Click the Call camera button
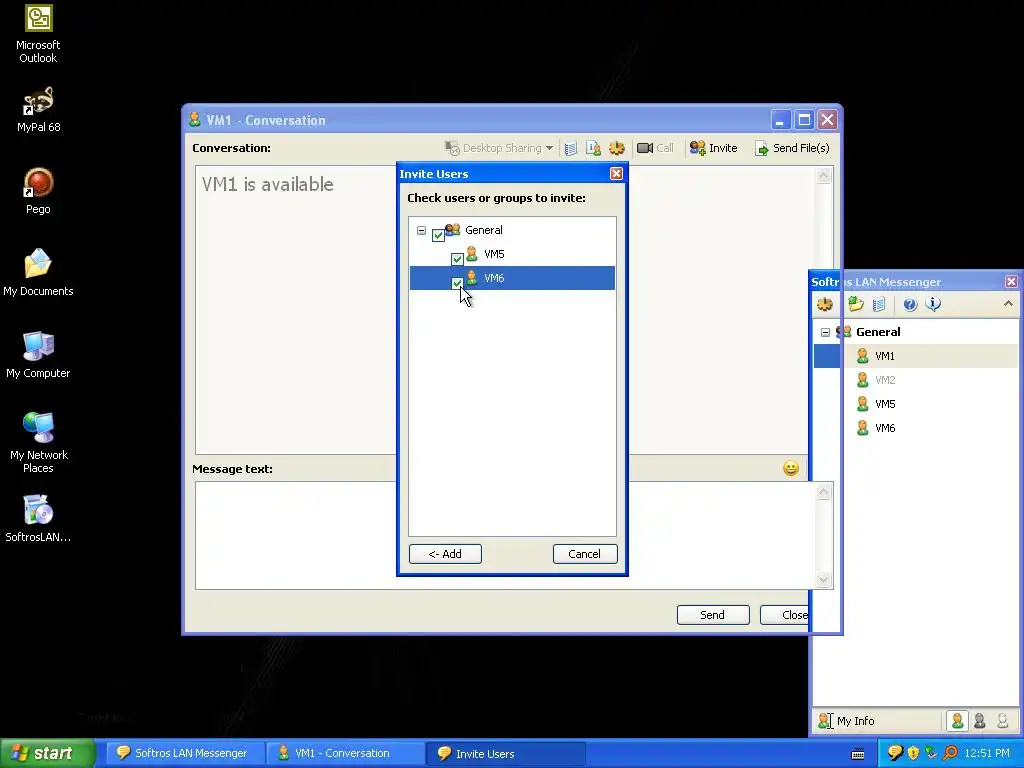The width and height of the screenshot is (1024, 768). (655, 148)
